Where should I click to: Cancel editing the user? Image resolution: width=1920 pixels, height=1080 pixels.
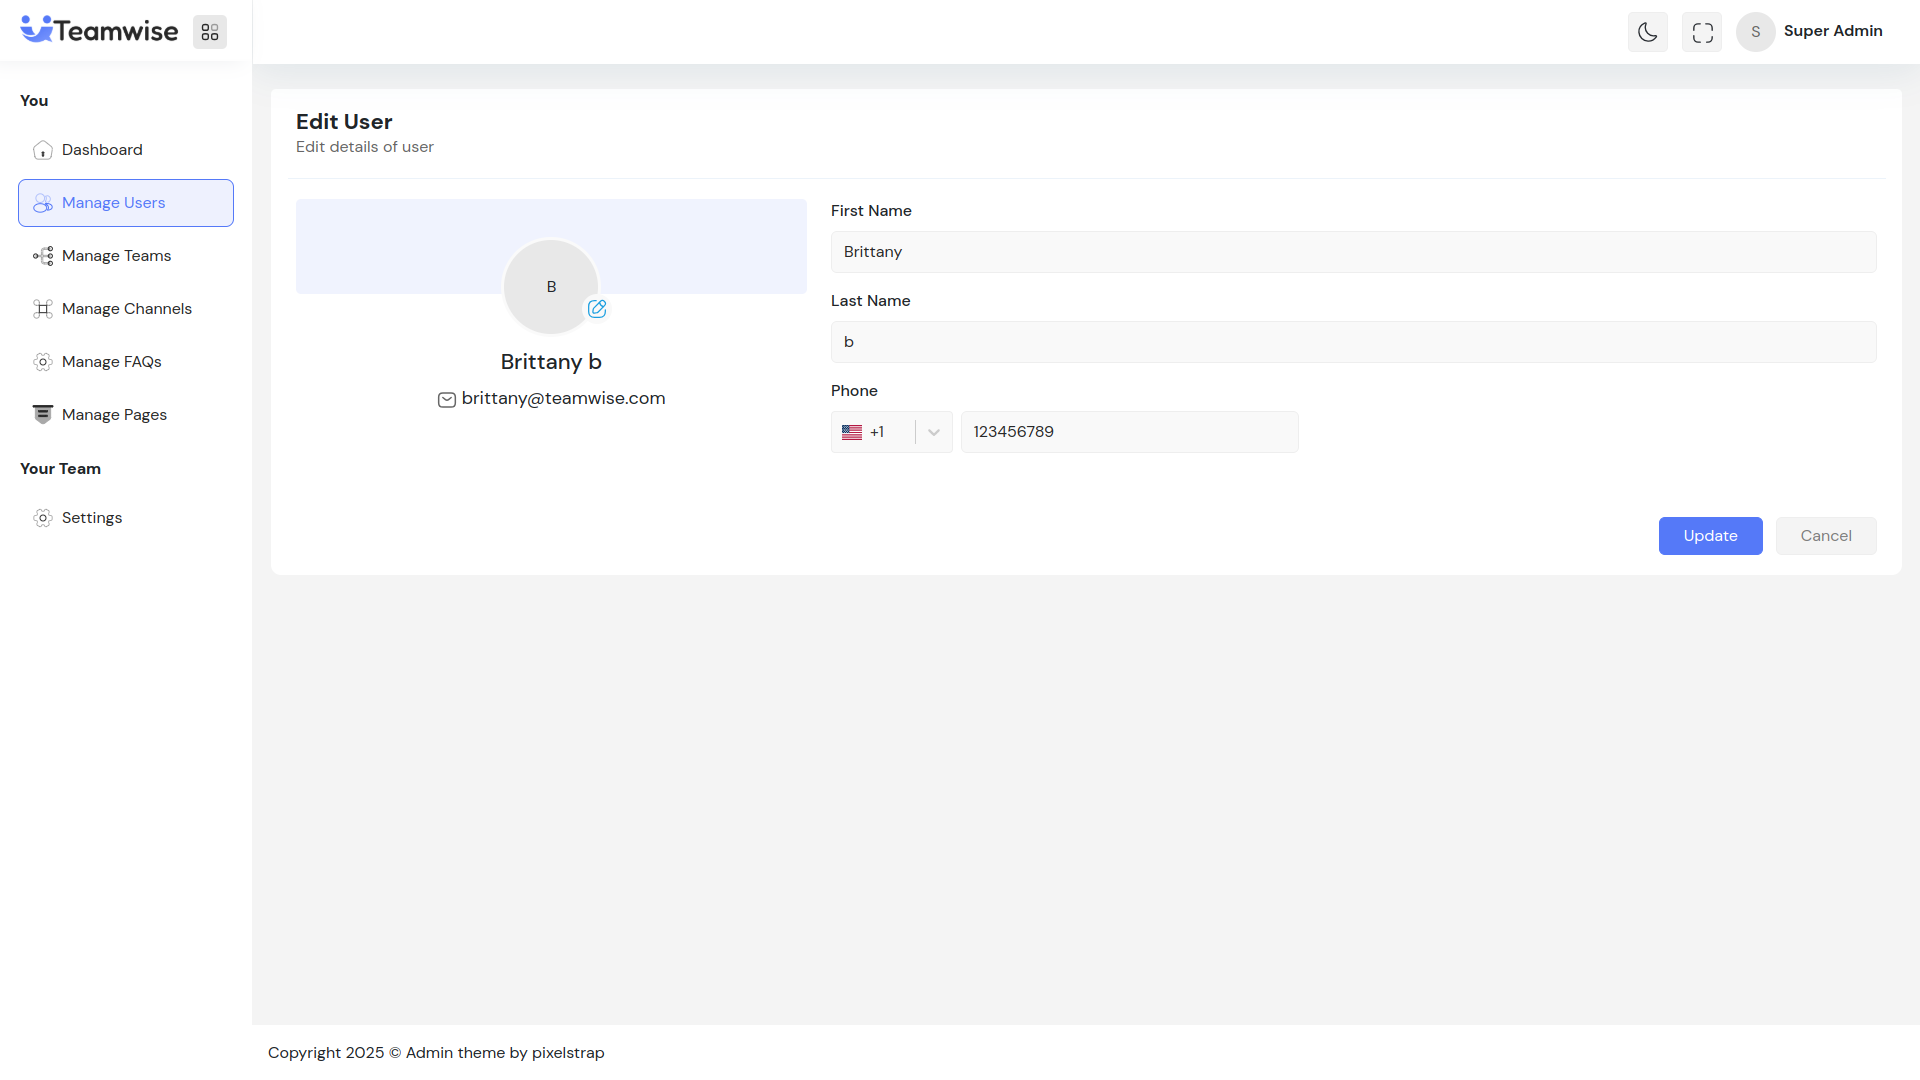[x=1825, y=536]
